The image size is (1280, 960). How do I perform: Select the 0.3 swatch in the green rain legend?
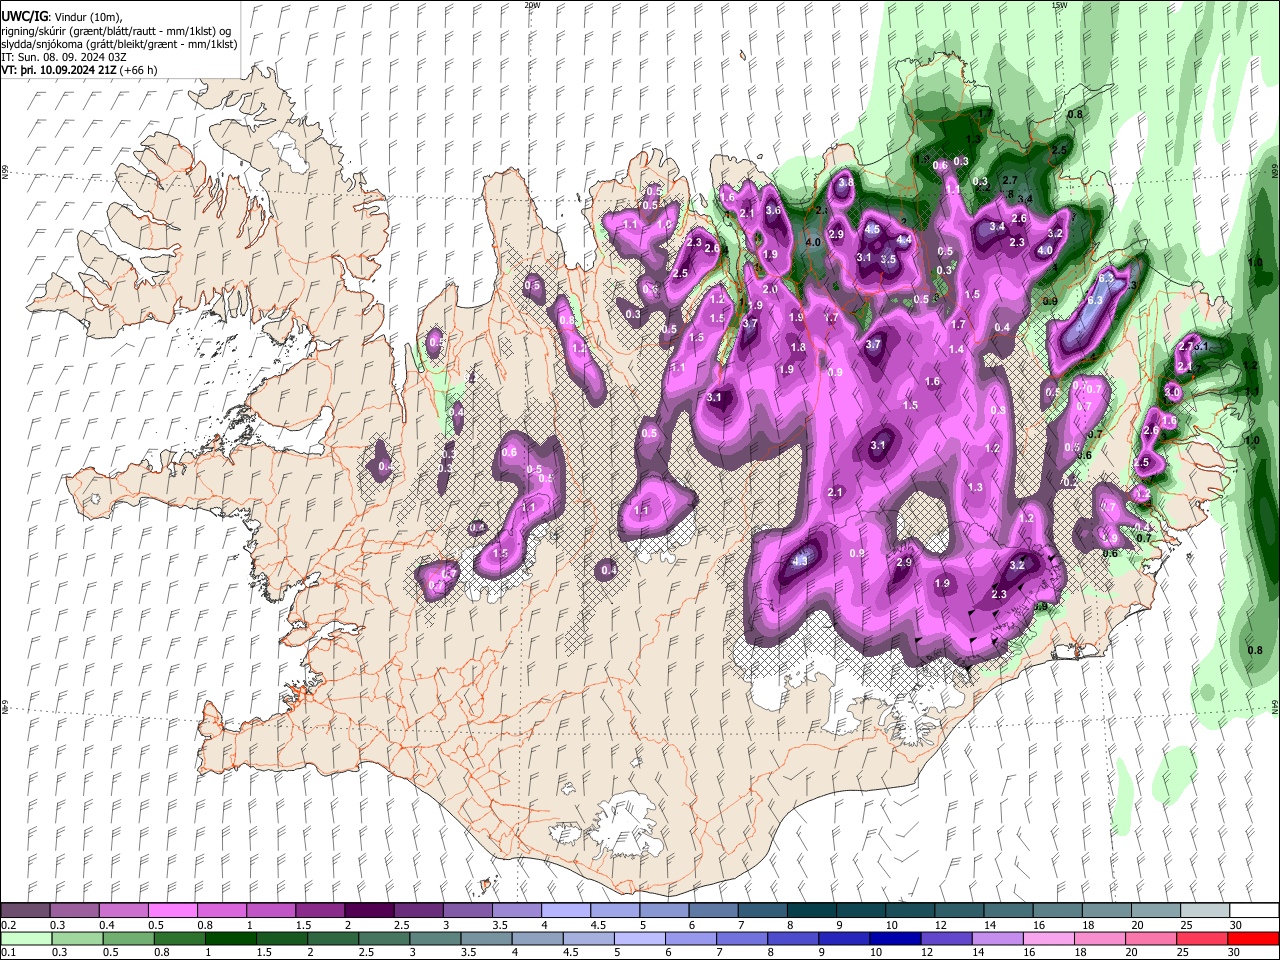coord(77,938)
